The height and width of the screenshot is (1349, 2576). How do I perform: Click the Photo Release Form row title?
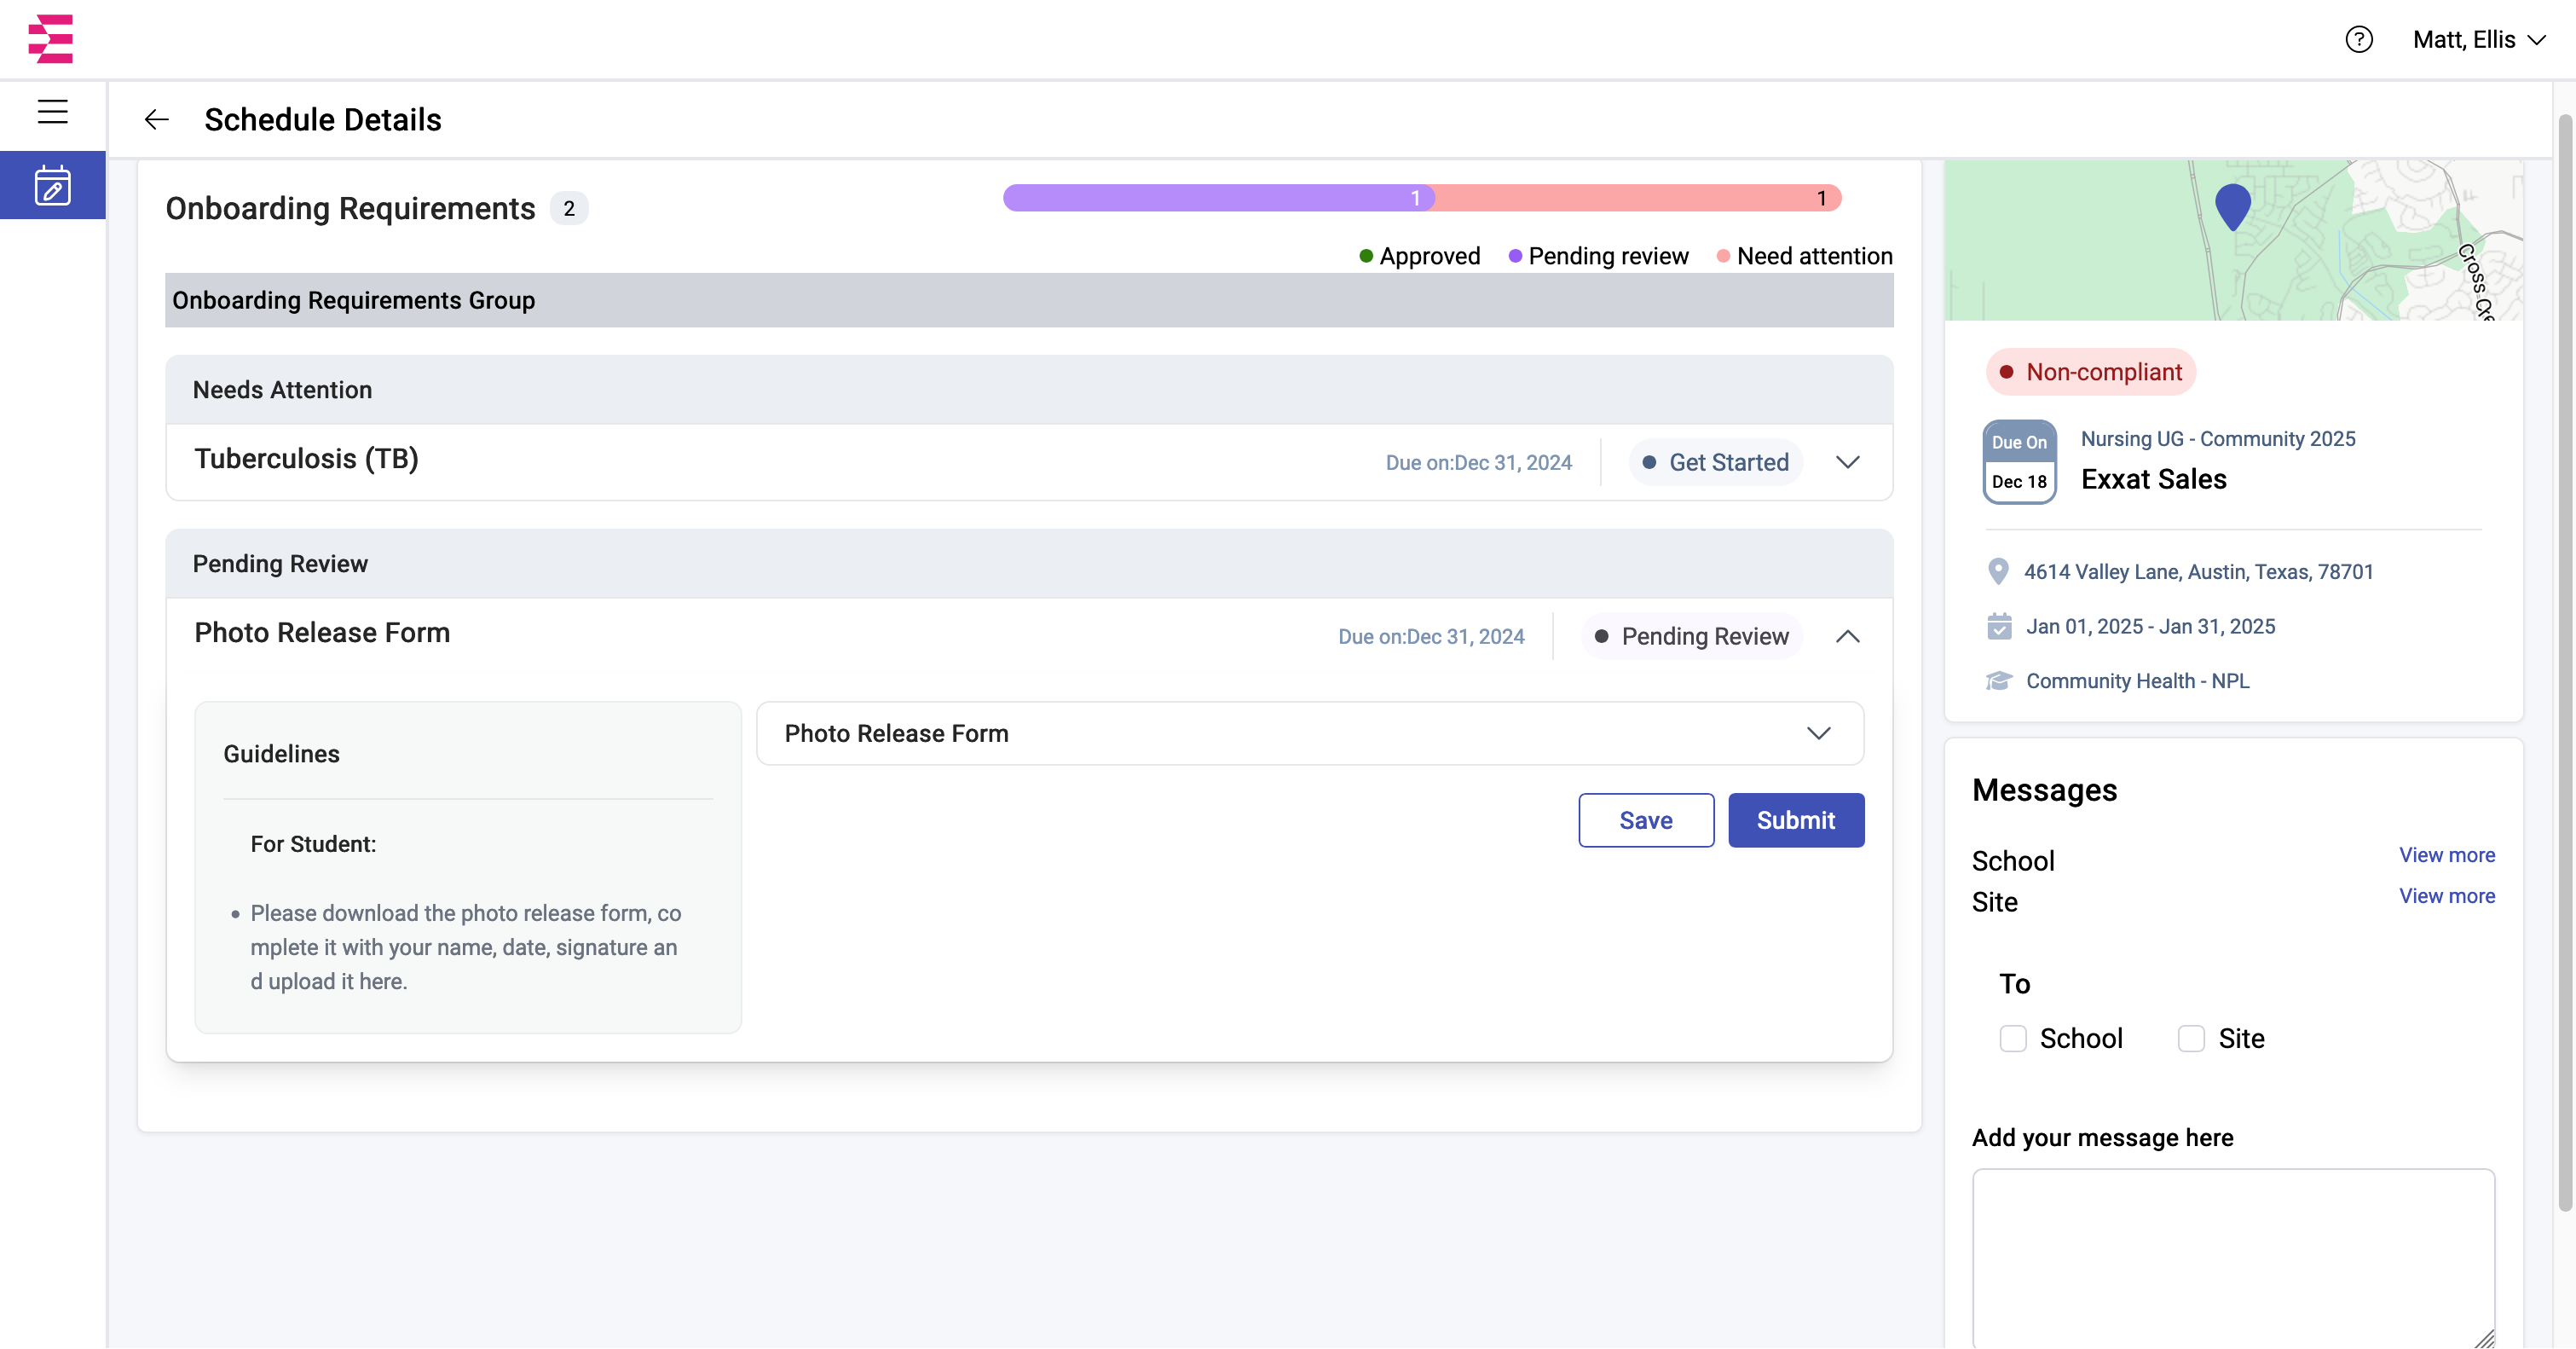coord(322,632)
